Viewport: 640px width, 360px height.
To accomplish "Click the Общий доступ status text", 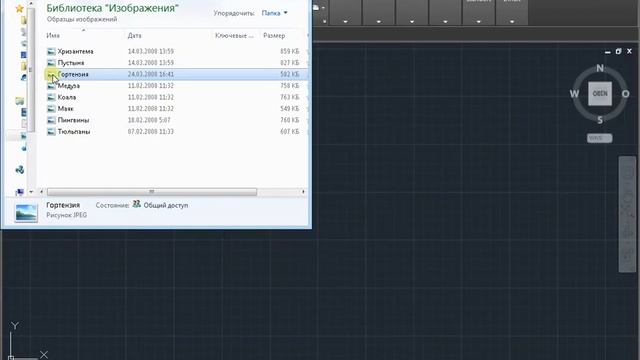I will click(x=166, y=205).
